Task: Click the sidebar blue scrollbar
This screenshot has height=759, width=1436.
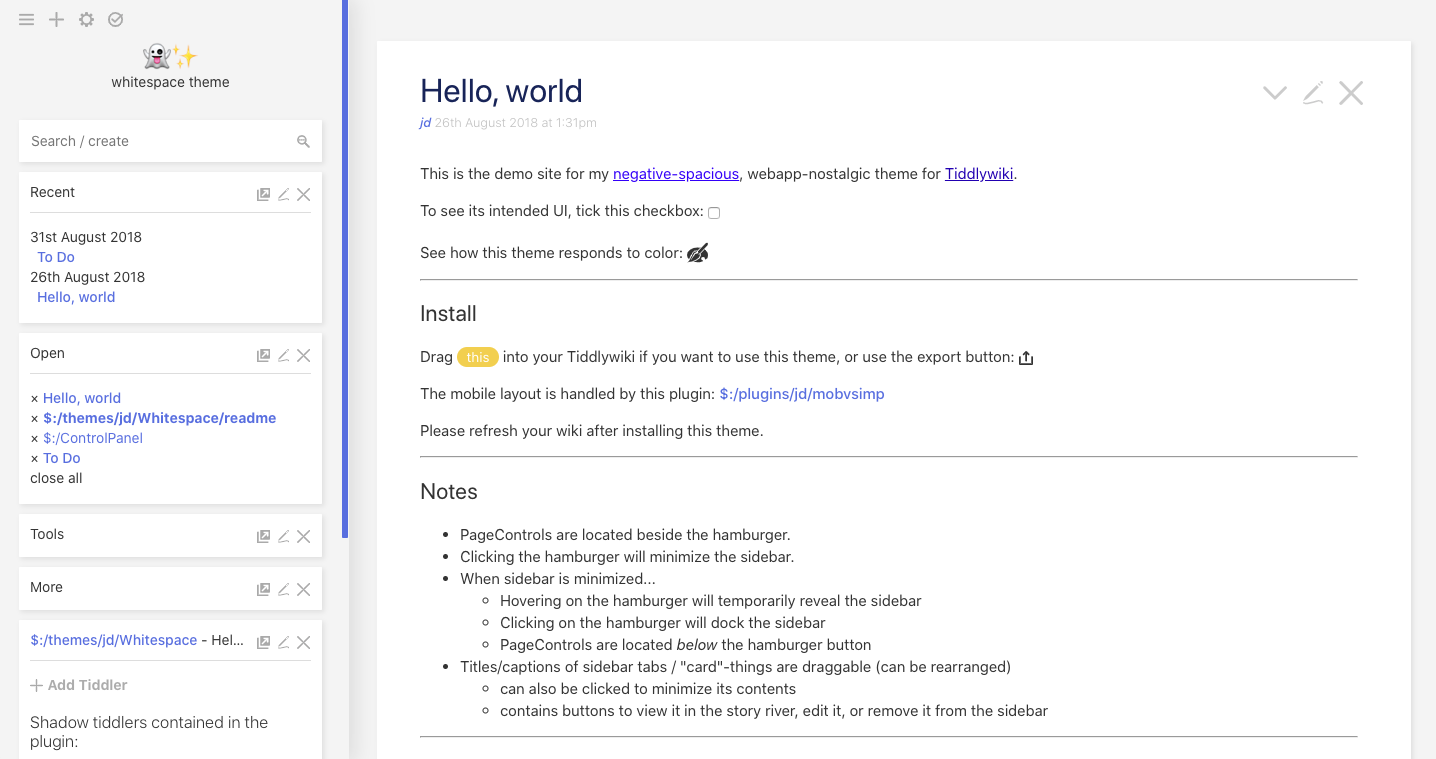Action: click(345, 268)
